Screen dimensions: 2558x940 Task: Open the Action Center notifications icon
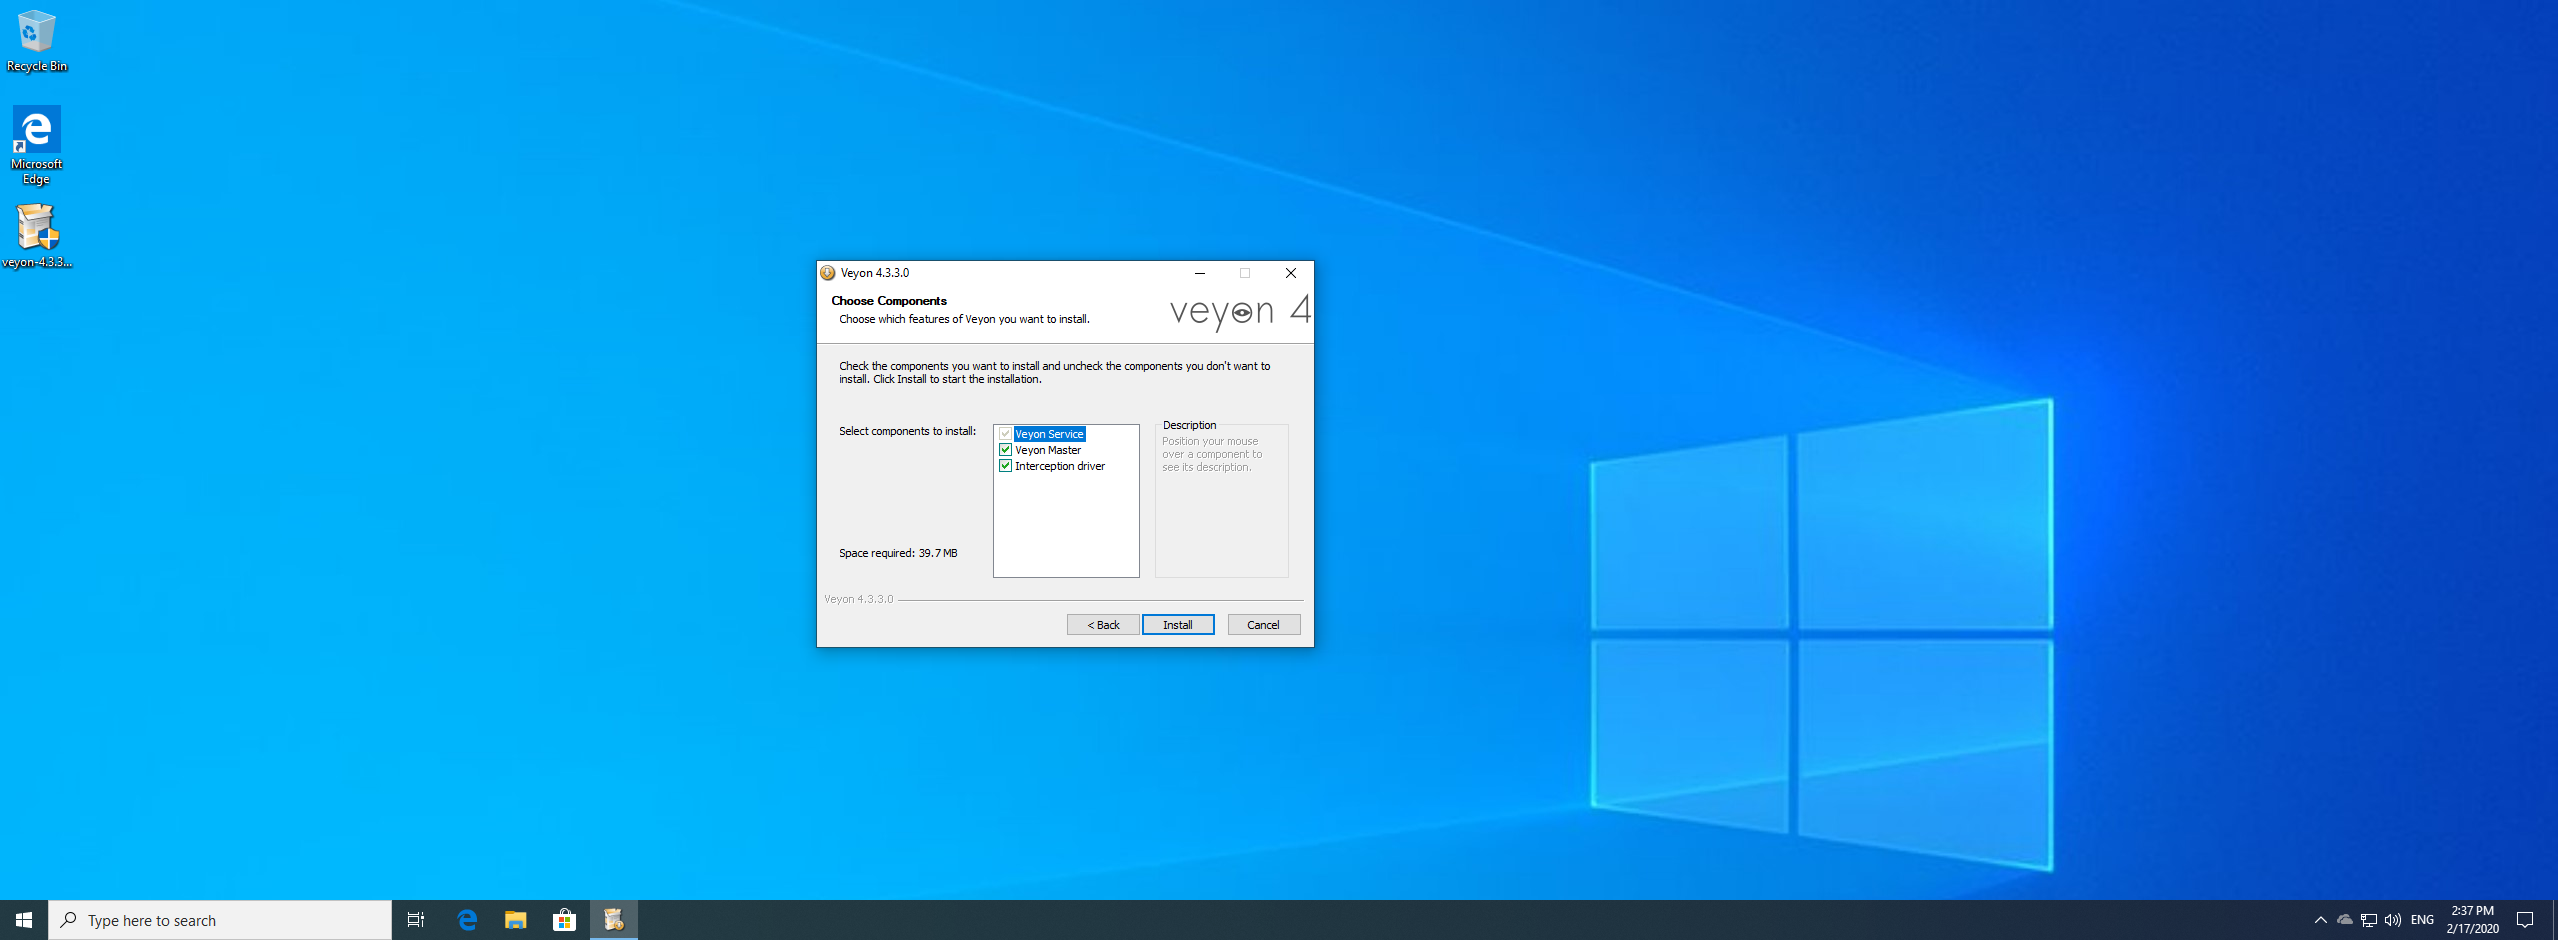point(2525,920)
